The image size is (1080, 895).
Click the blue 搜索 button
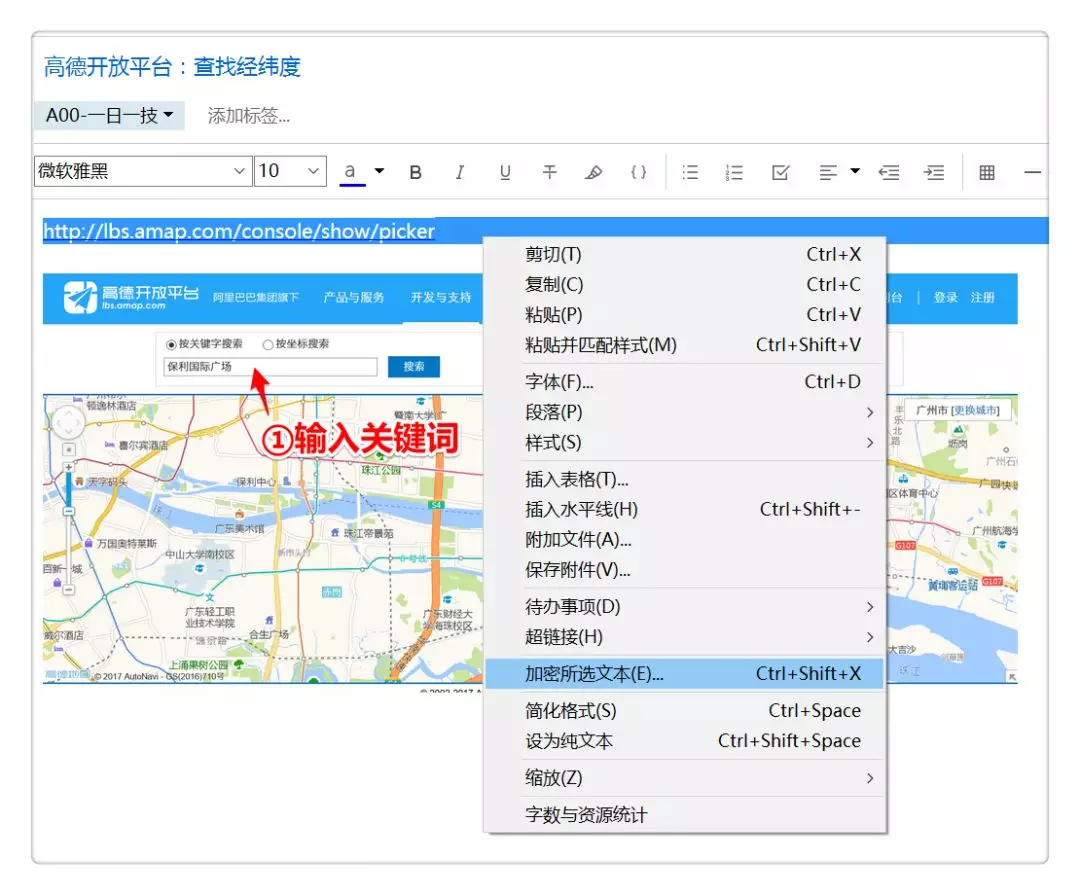(414, 367)
